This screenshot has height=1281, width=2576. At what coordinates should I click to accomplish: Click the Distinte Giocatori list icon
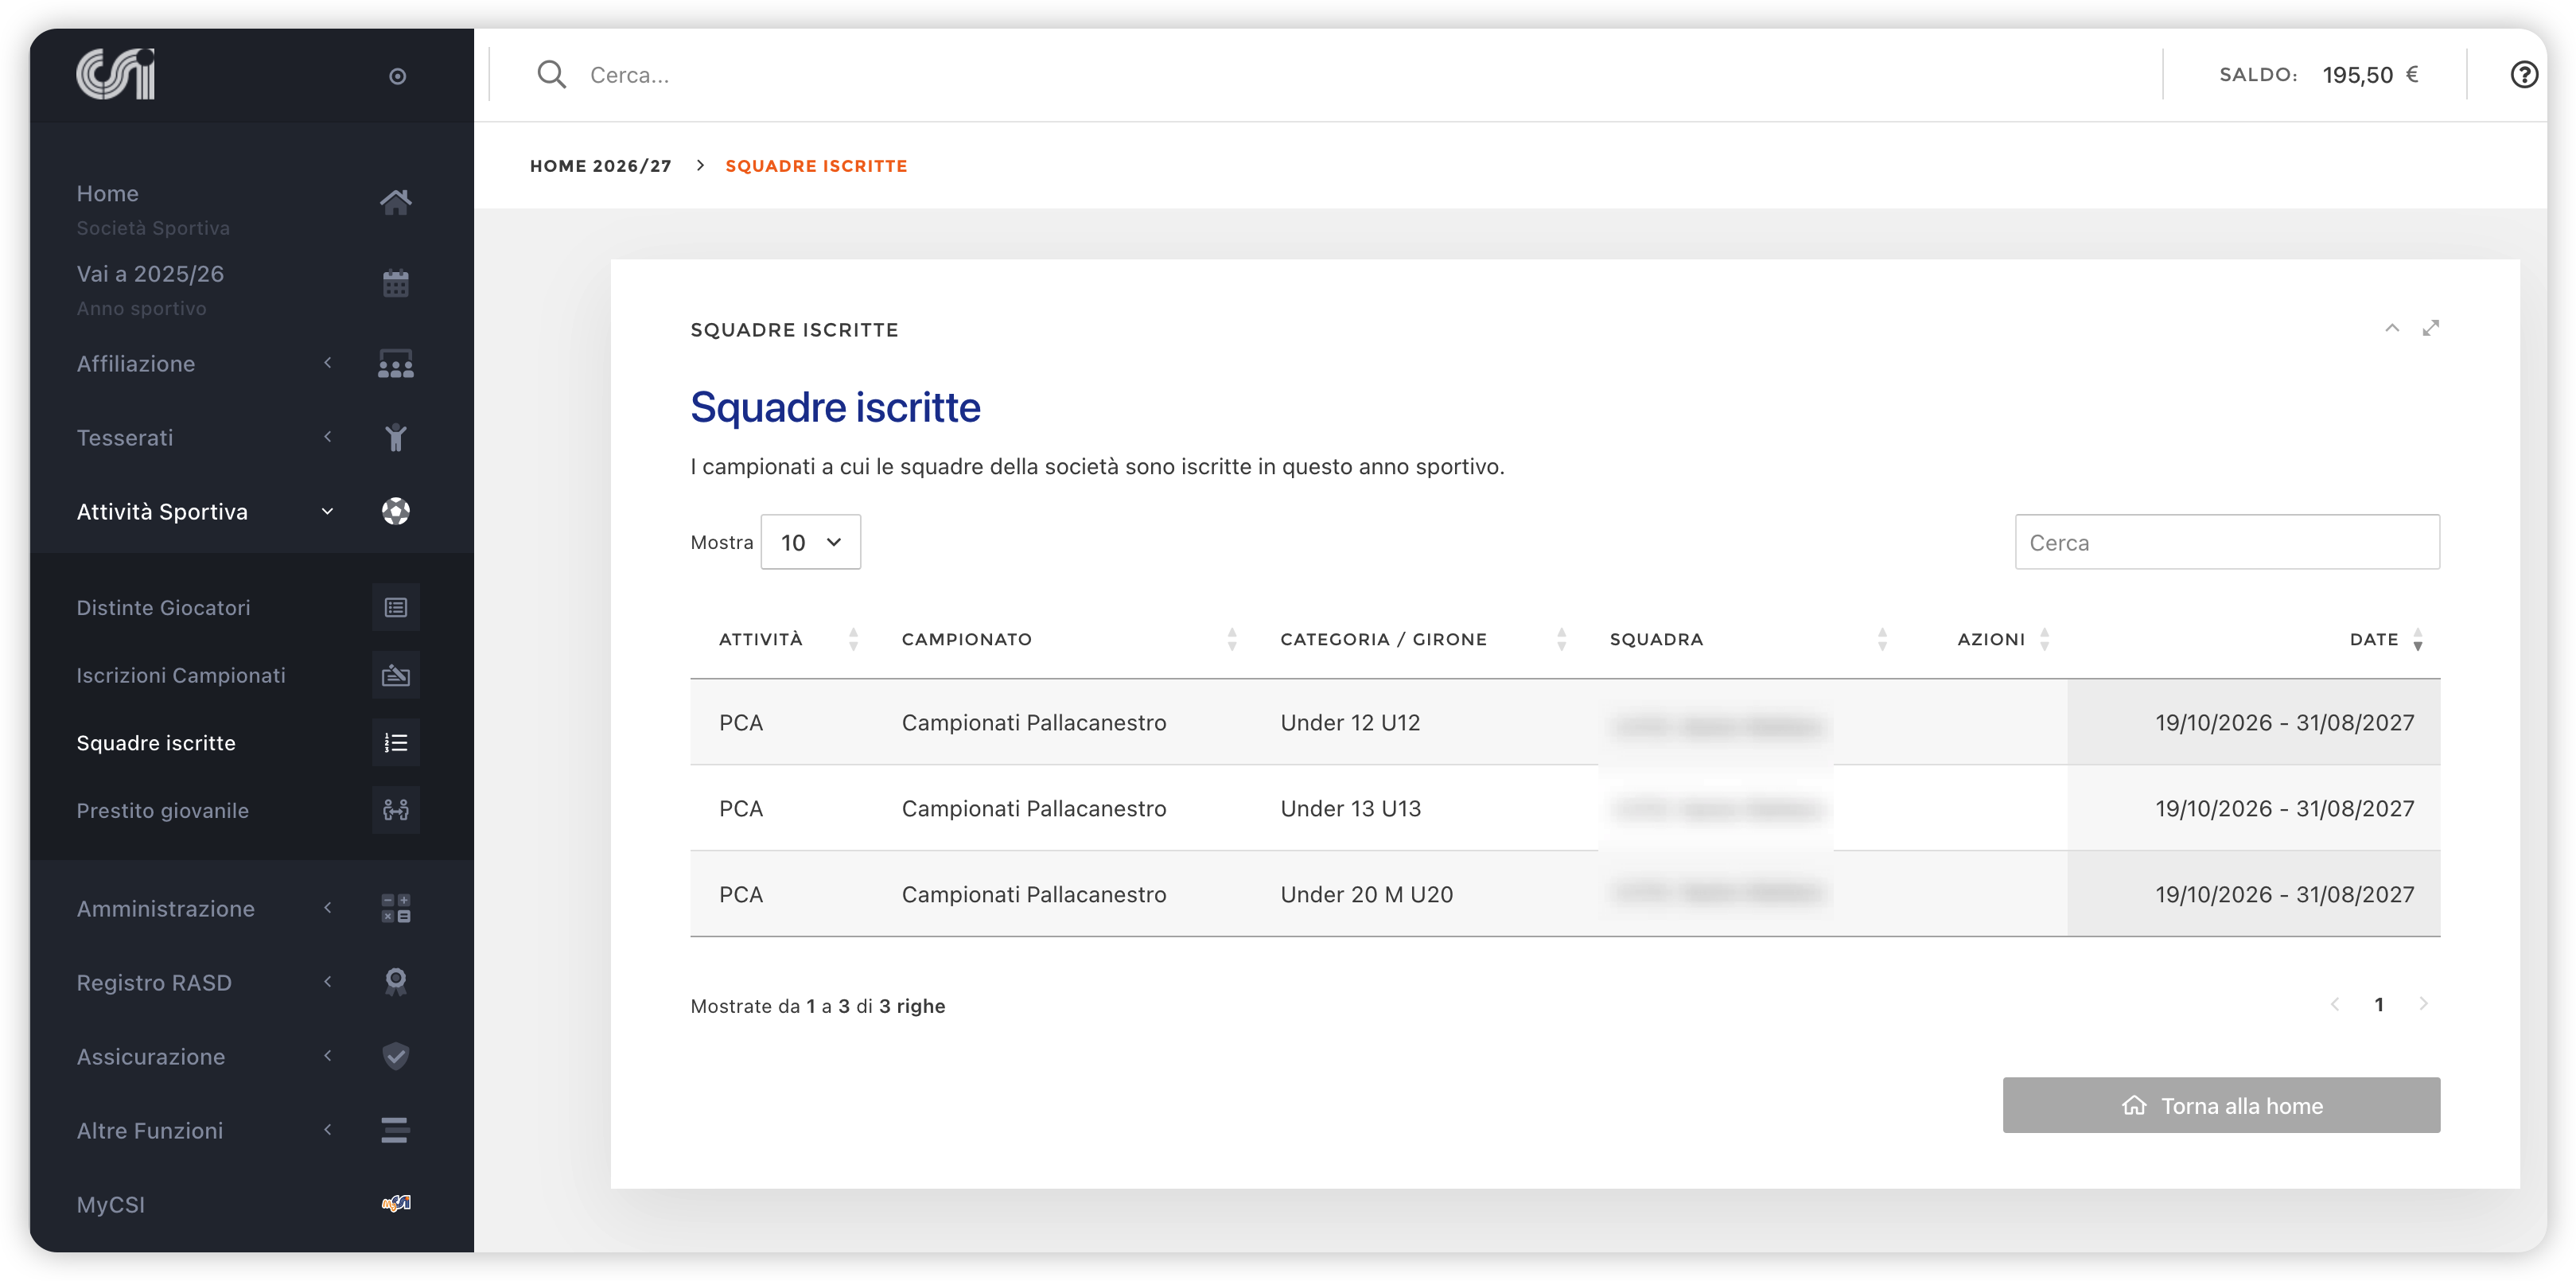pyautogui.click(x=396, y=608)
